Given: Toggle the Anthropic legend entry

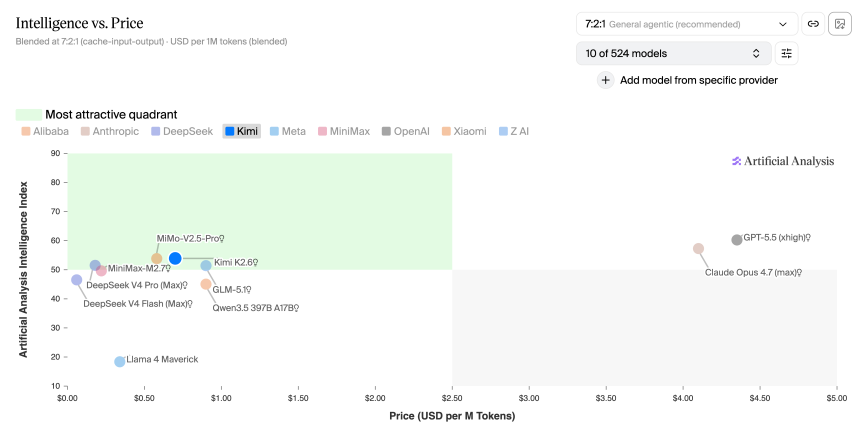Looking at the screenshot, I should 110,131.
